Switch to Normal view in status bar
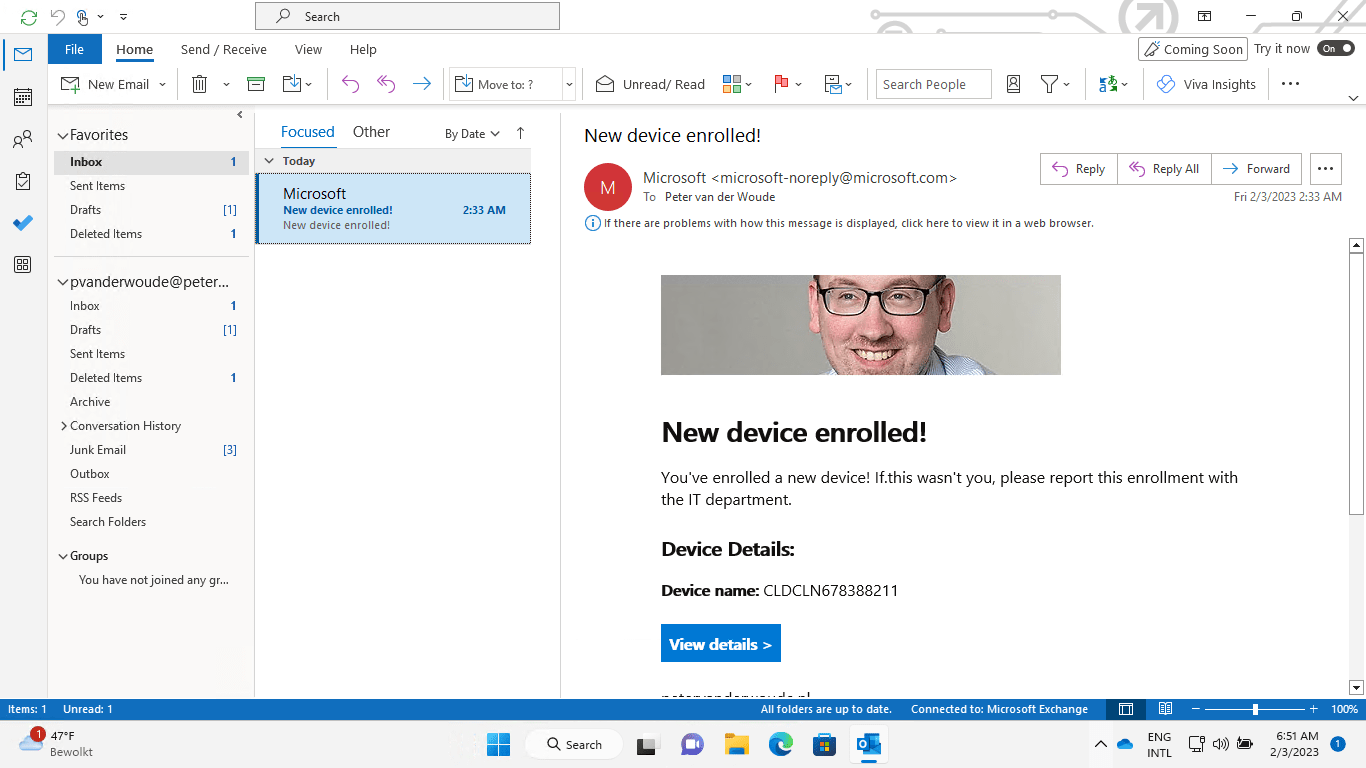The height and width of the screenshot is (768, 1366). click(x=1126, y=709)
